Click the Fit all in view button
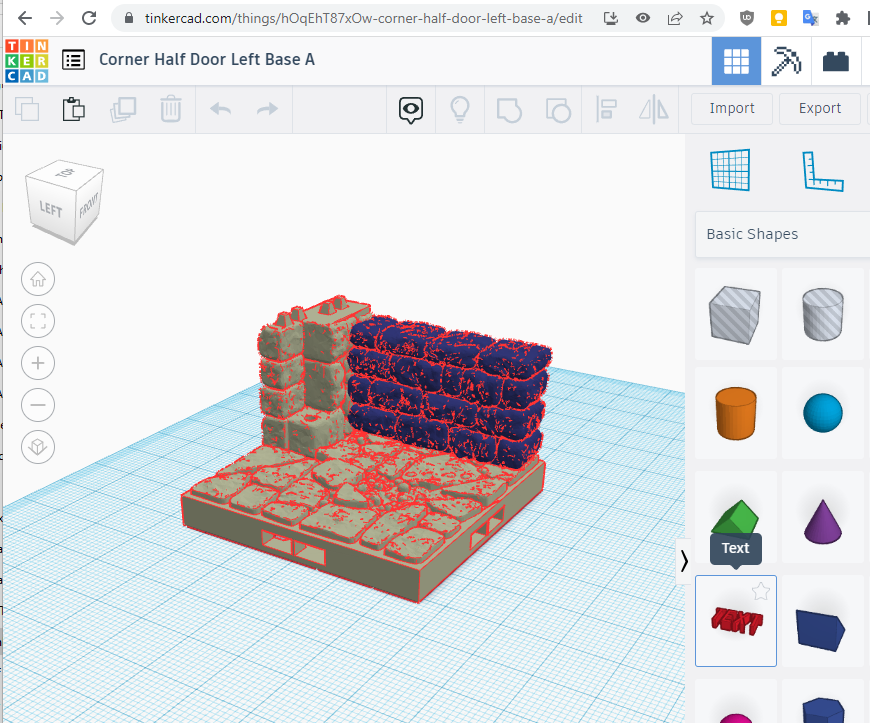Screen dimensions: 870x723 coord(38,321)
